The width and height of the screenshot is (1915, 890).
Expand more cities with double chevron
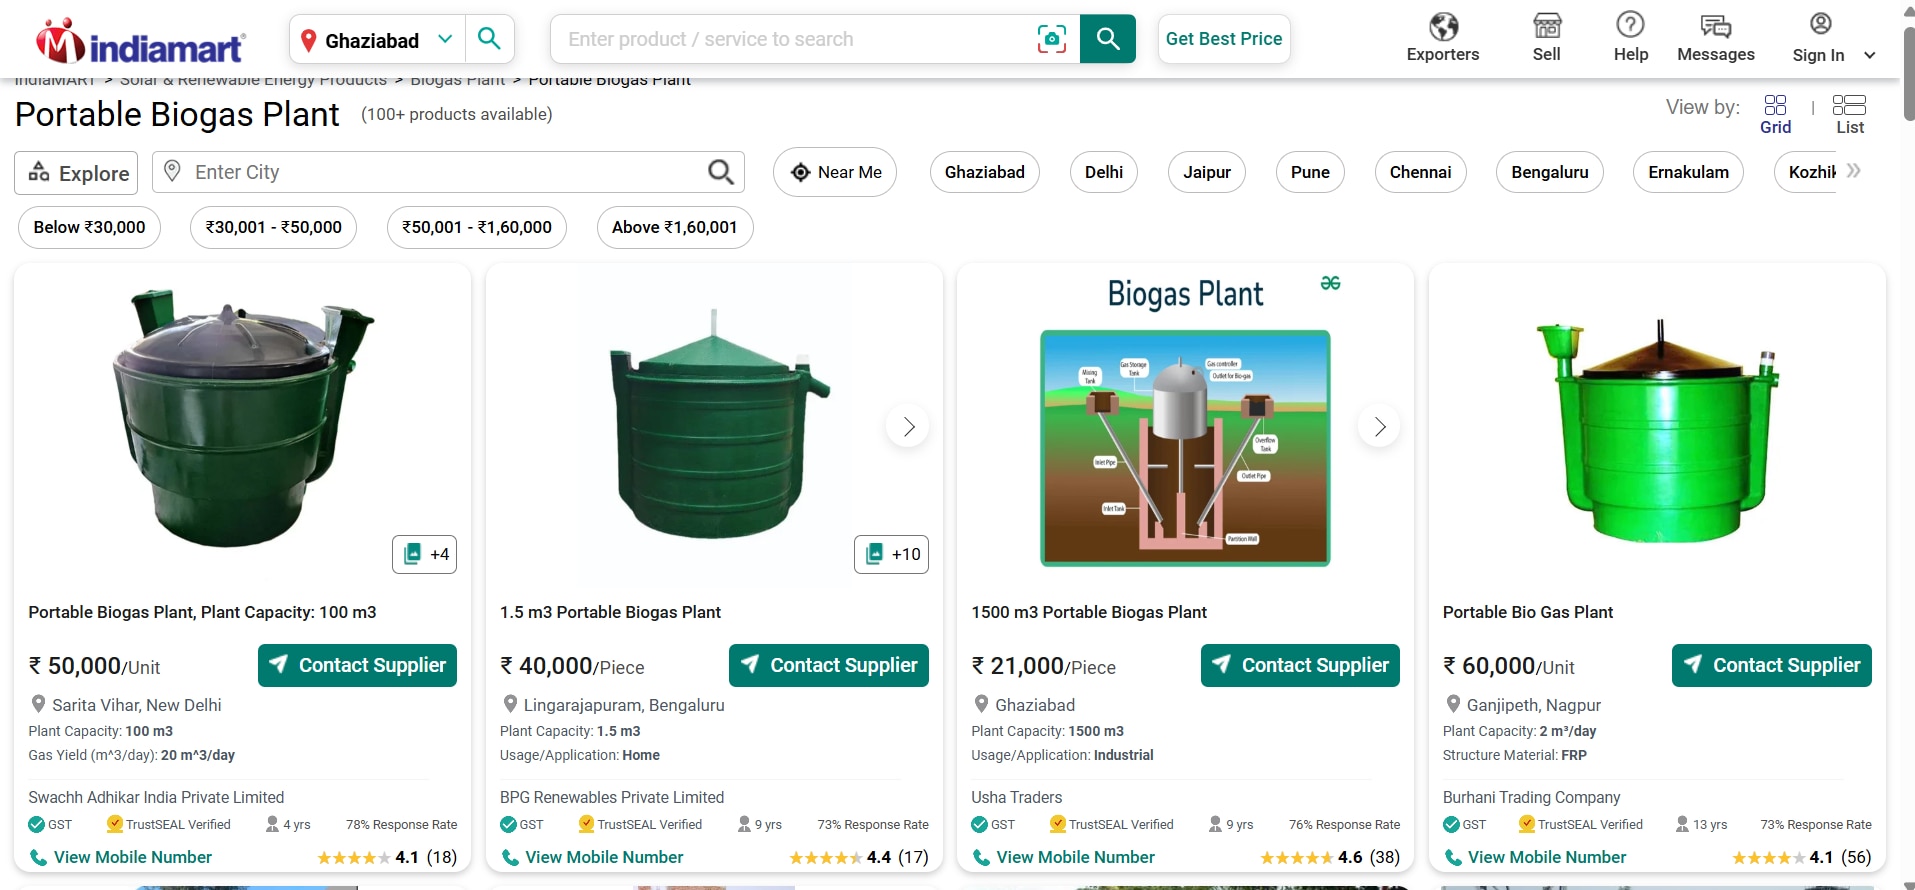coord(1853,171)
